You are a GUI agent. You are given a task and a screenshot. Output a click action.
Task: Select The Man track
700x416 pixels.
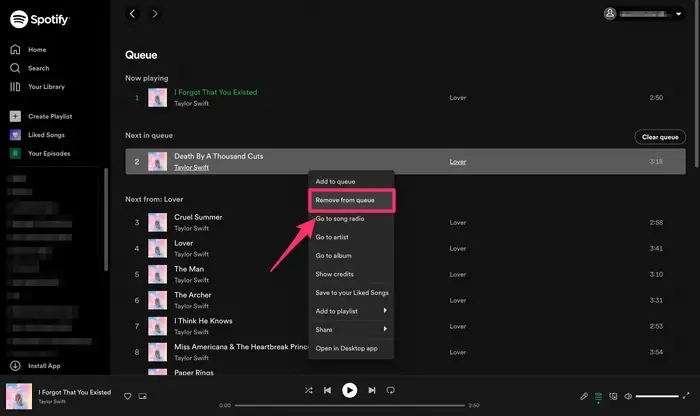click(405, 274)
